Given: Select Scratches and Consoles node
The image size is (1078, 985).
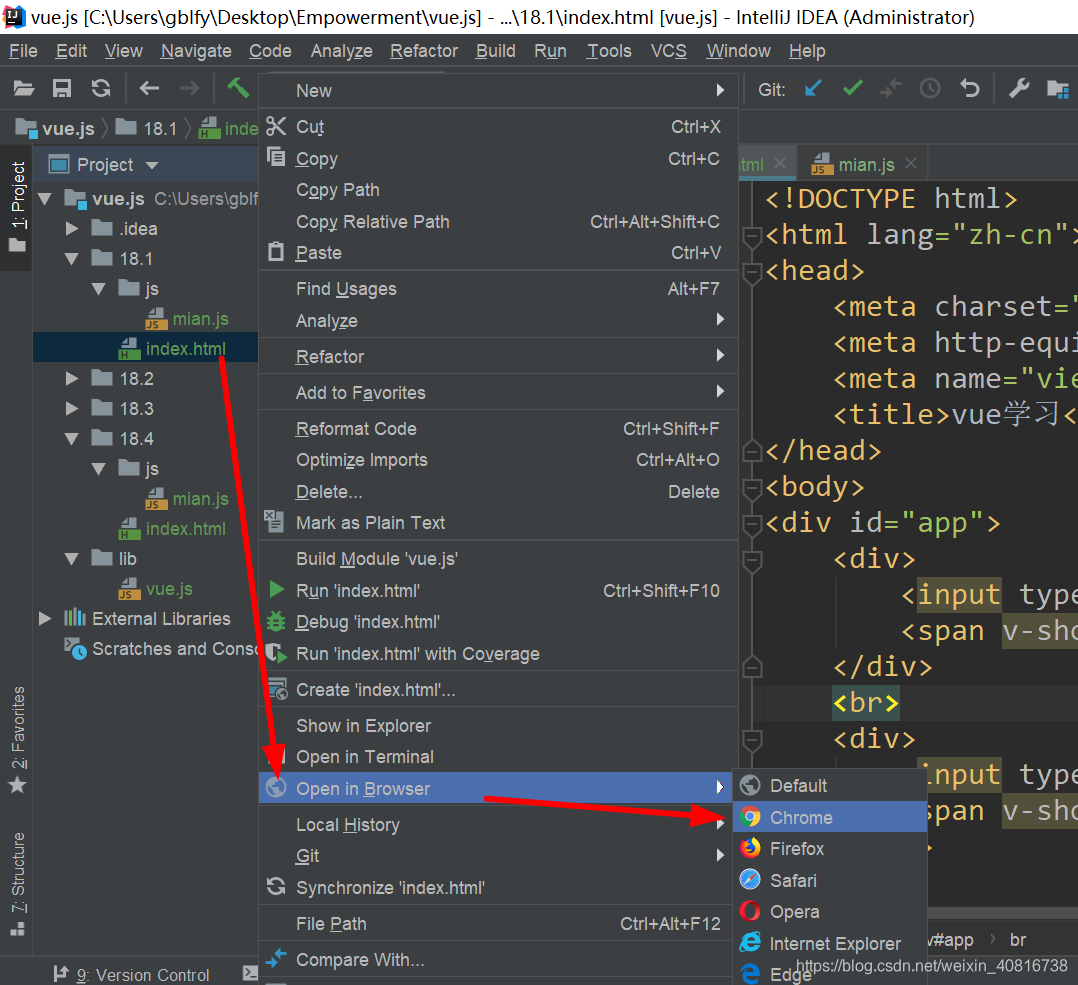Looking at the screenshot, I should [x=161, y=649].
